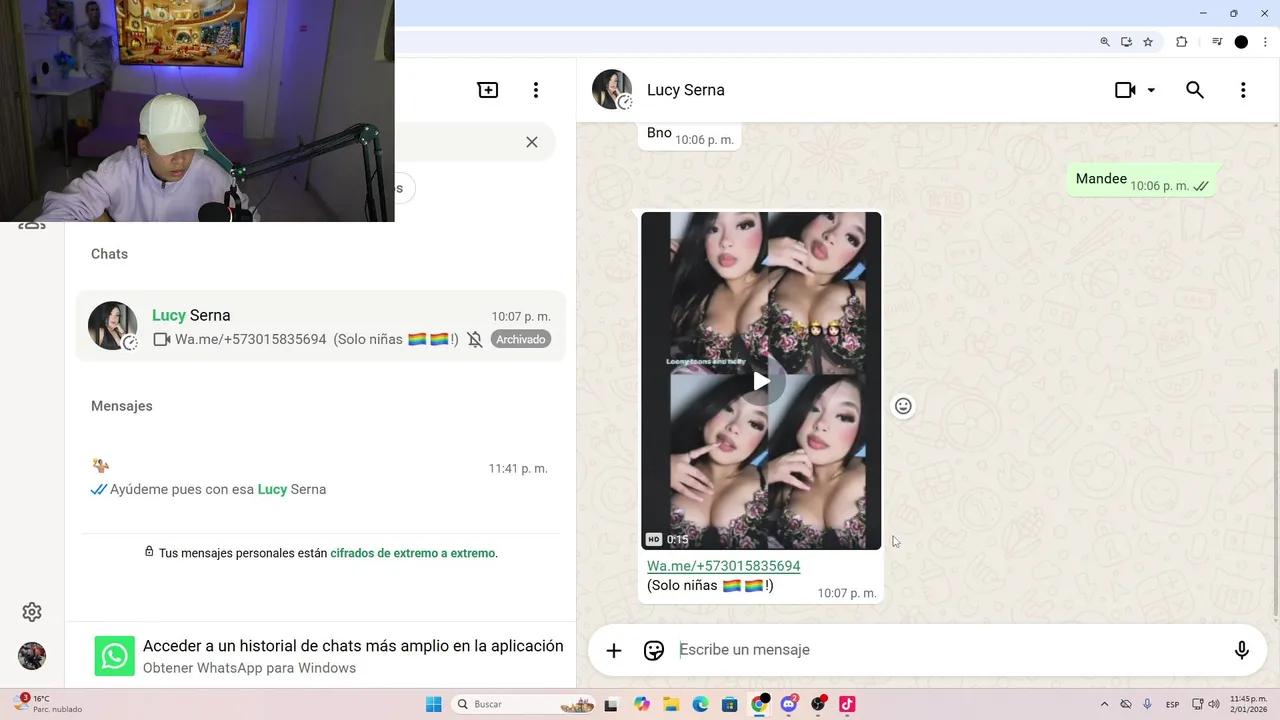The image size is (1280, 720).
Task: Click the Archivado badge on the Lucy Serna chat
Action: coord(521,339)
